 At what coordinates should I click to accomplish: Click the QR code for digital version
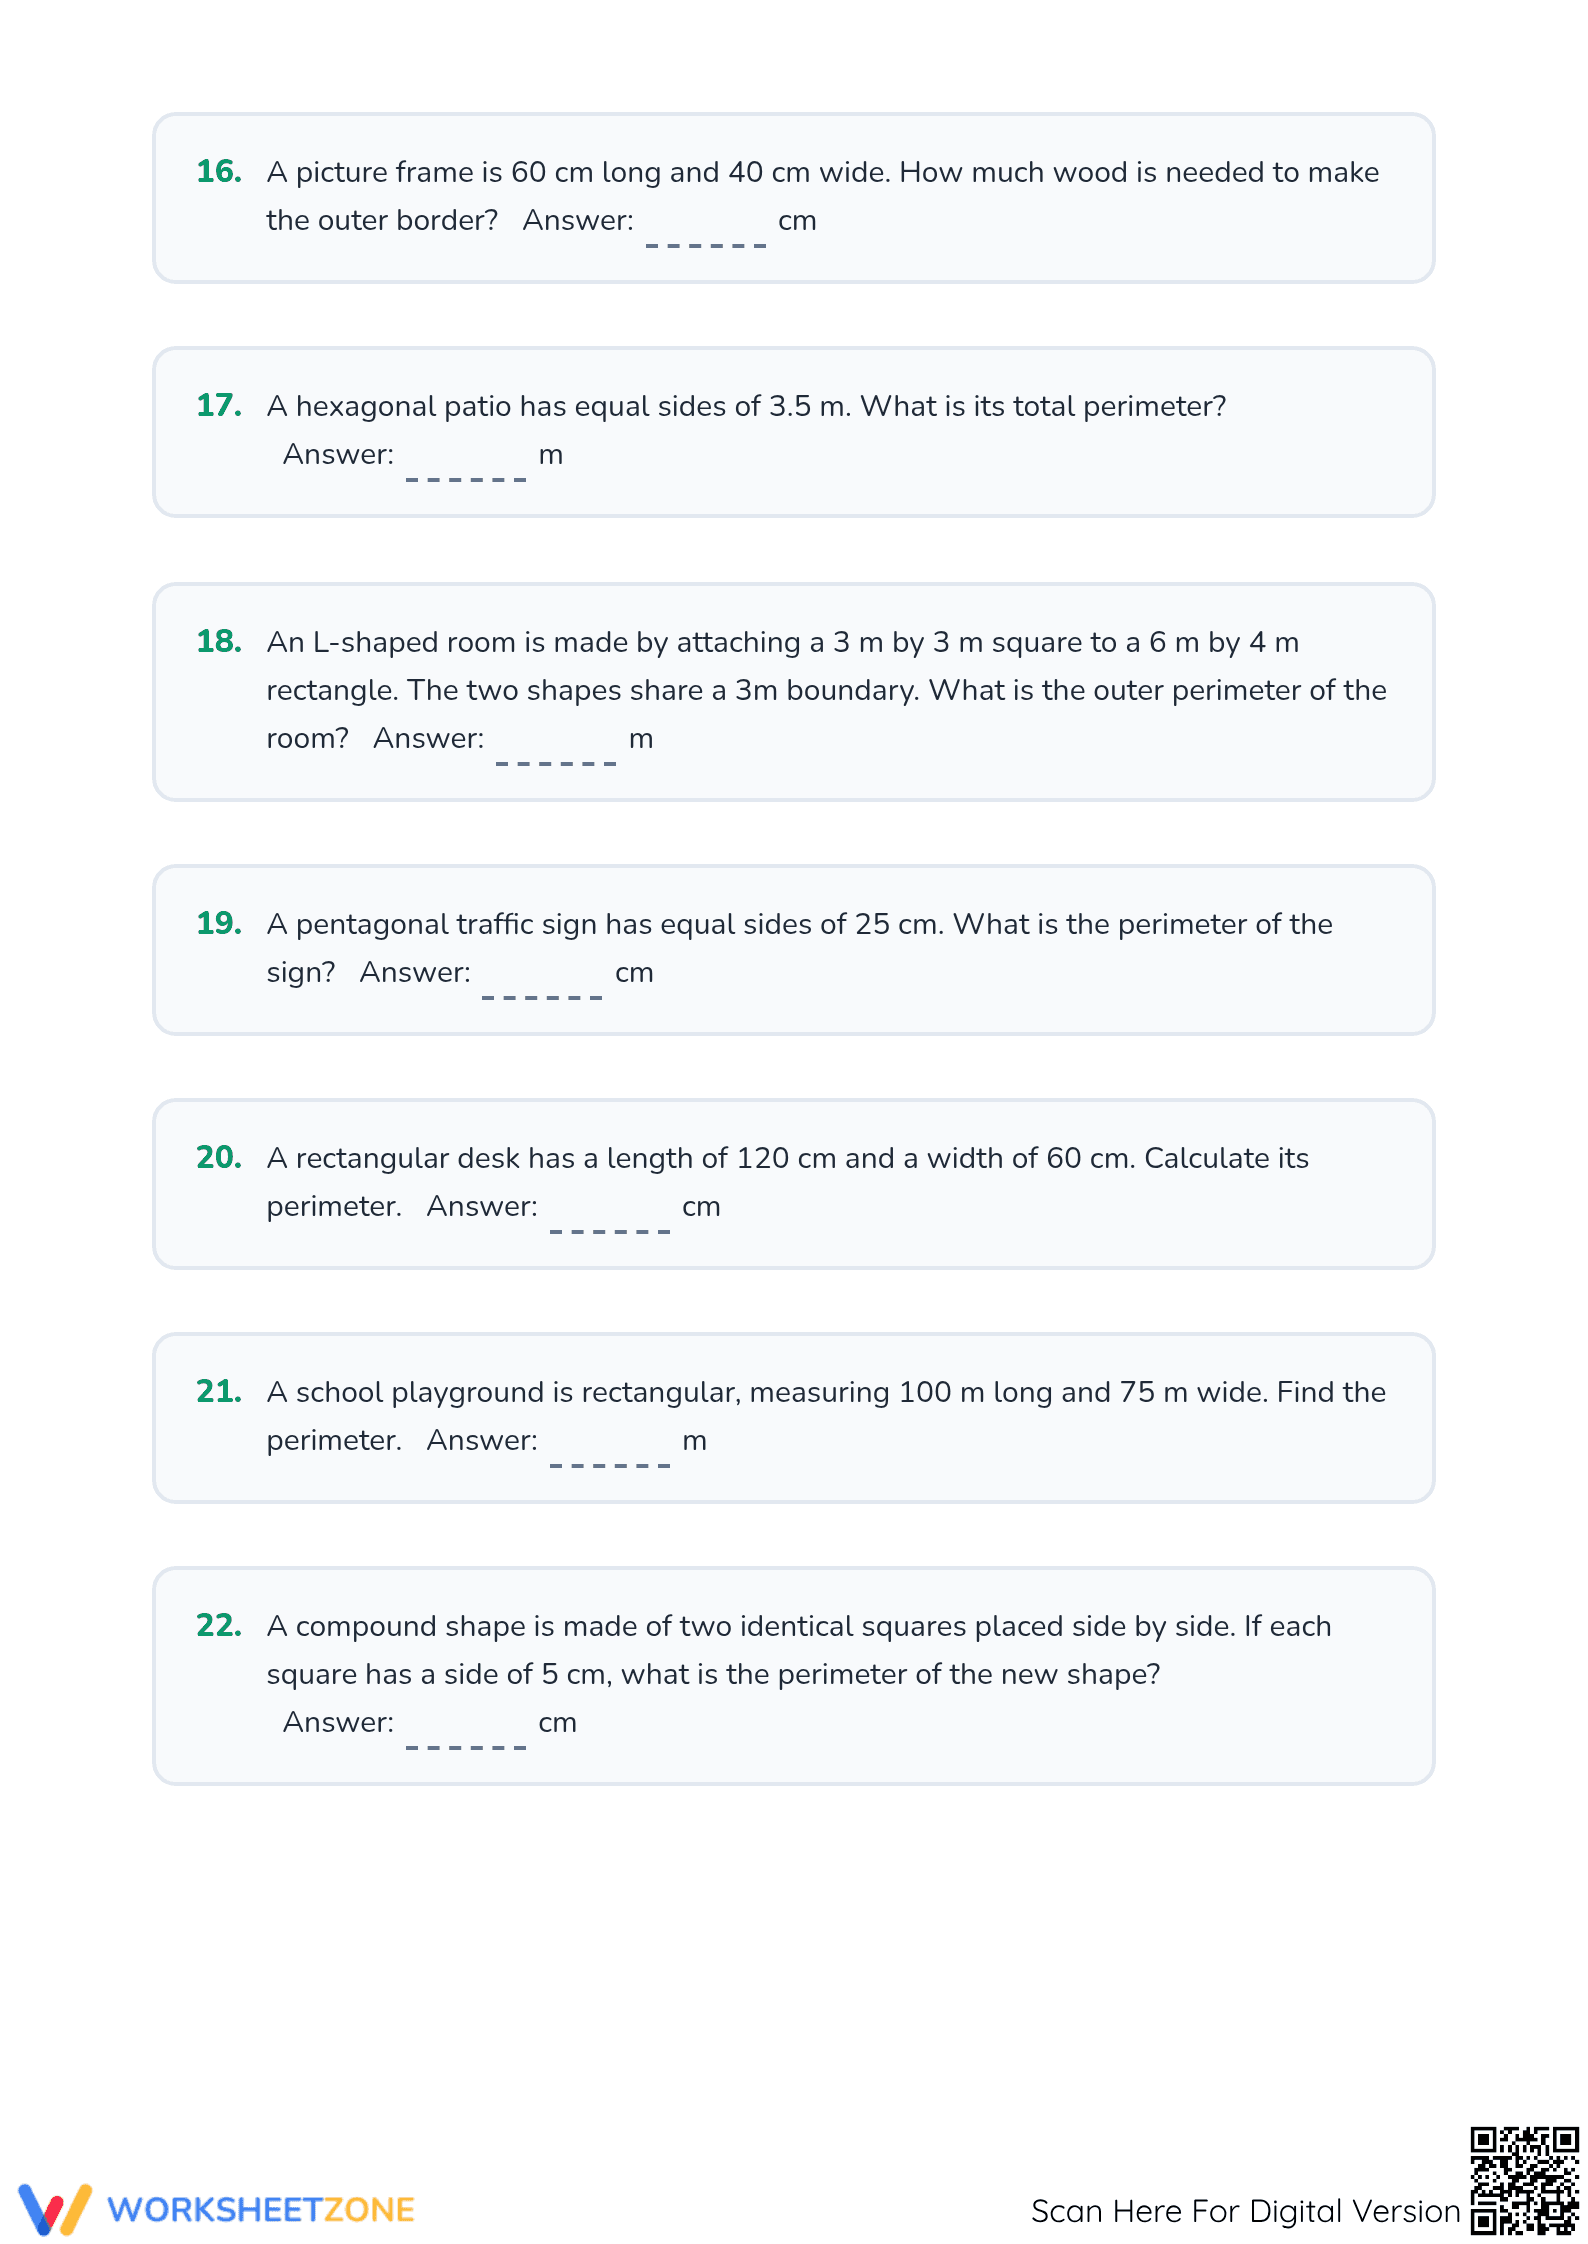point(1524,2180)
